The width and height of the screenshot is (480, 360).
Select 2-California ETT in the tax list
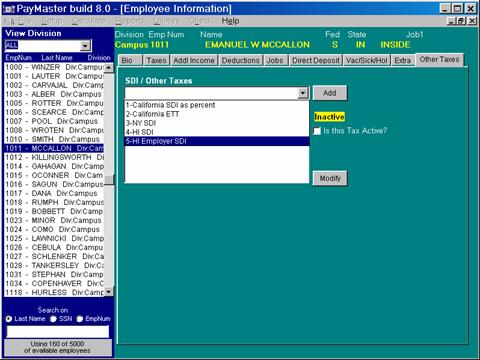[x=217, y=114]
